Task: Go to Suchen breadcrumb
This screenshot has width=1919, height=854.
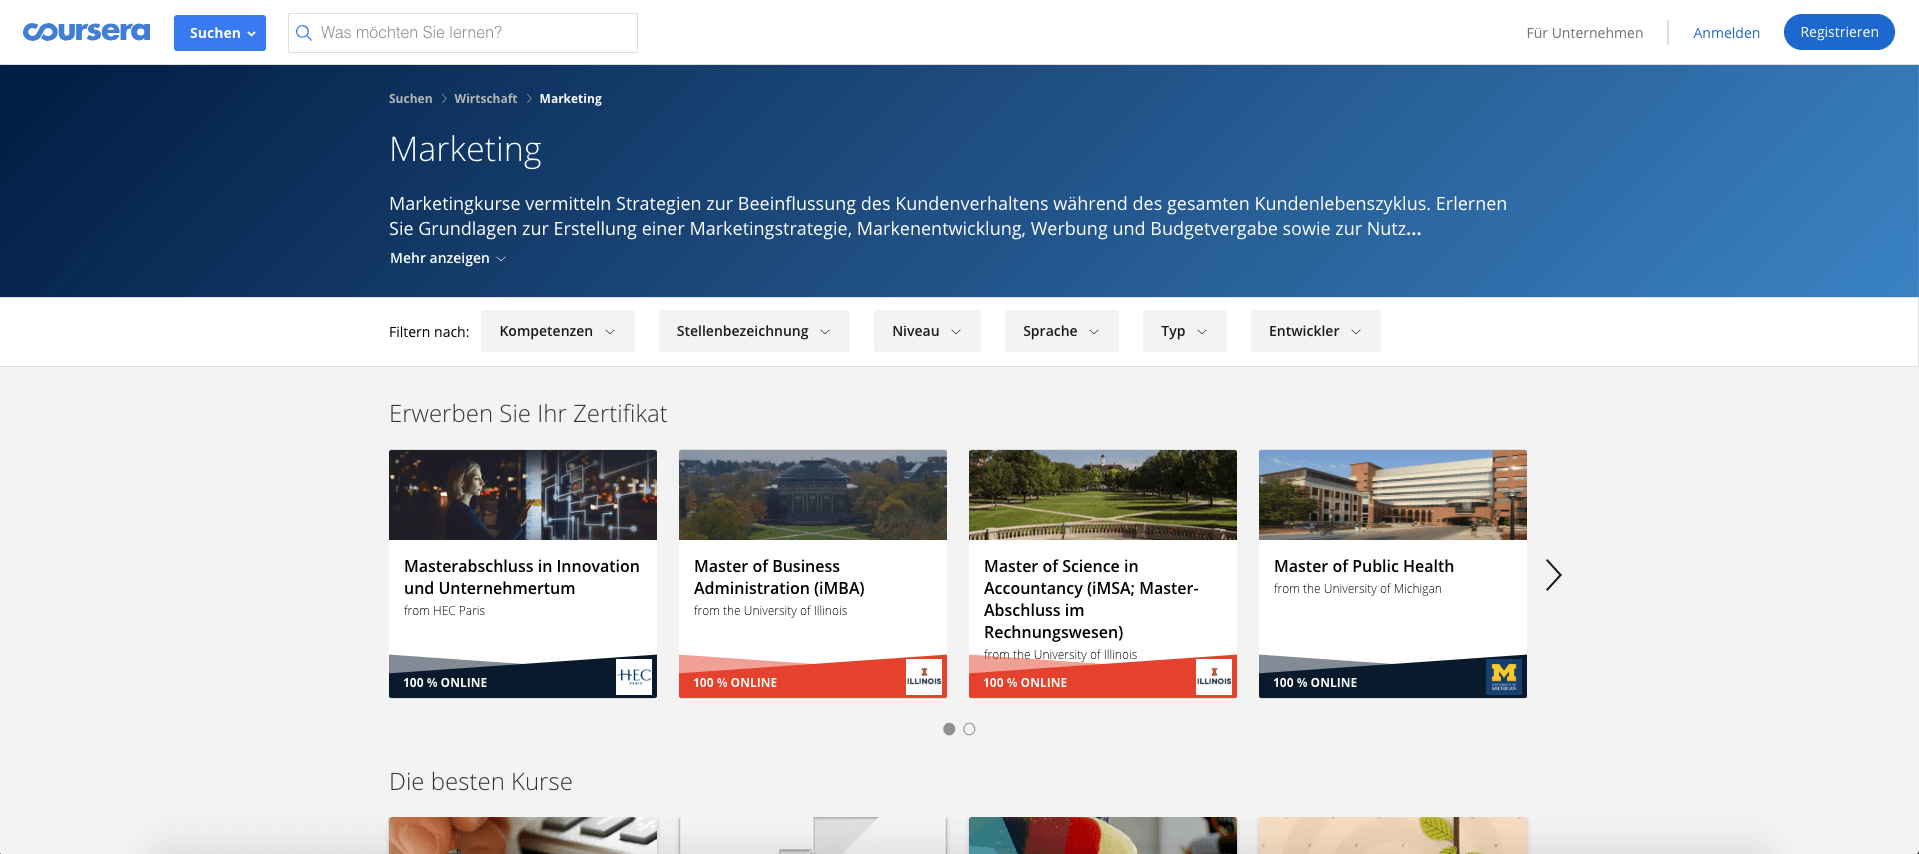Action: [411, 99]
